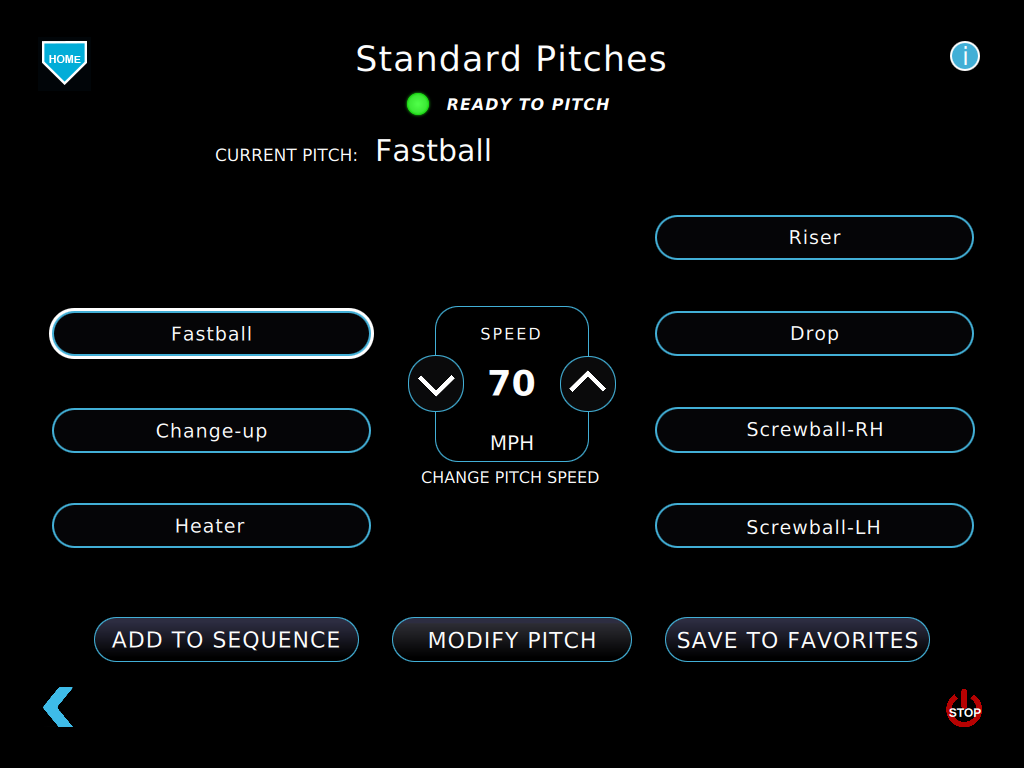Select the Change-up pitch
Screen dimensions: 1024x768
[211, 431]
